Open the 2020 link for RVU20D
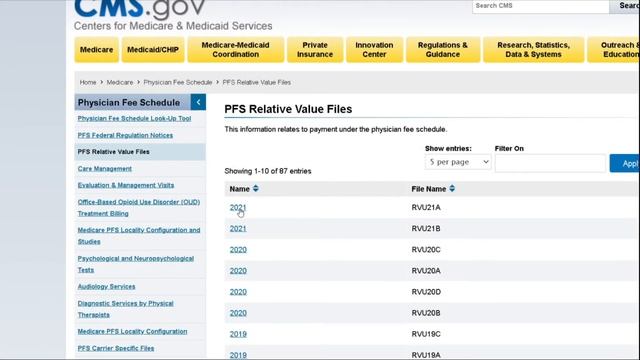 point(238,292)
